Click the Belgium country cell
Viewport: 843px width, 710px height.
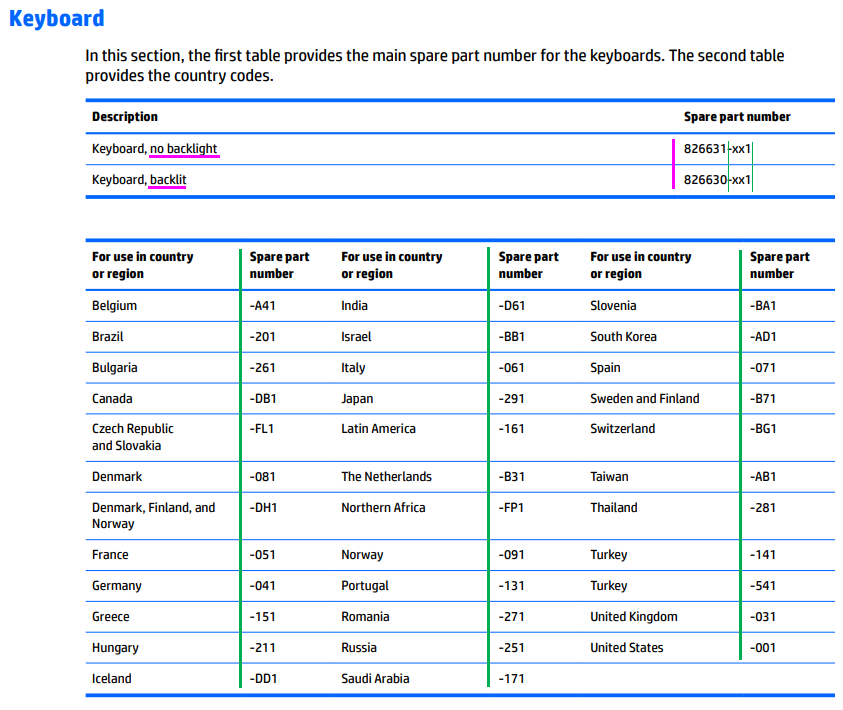[114, 305]
